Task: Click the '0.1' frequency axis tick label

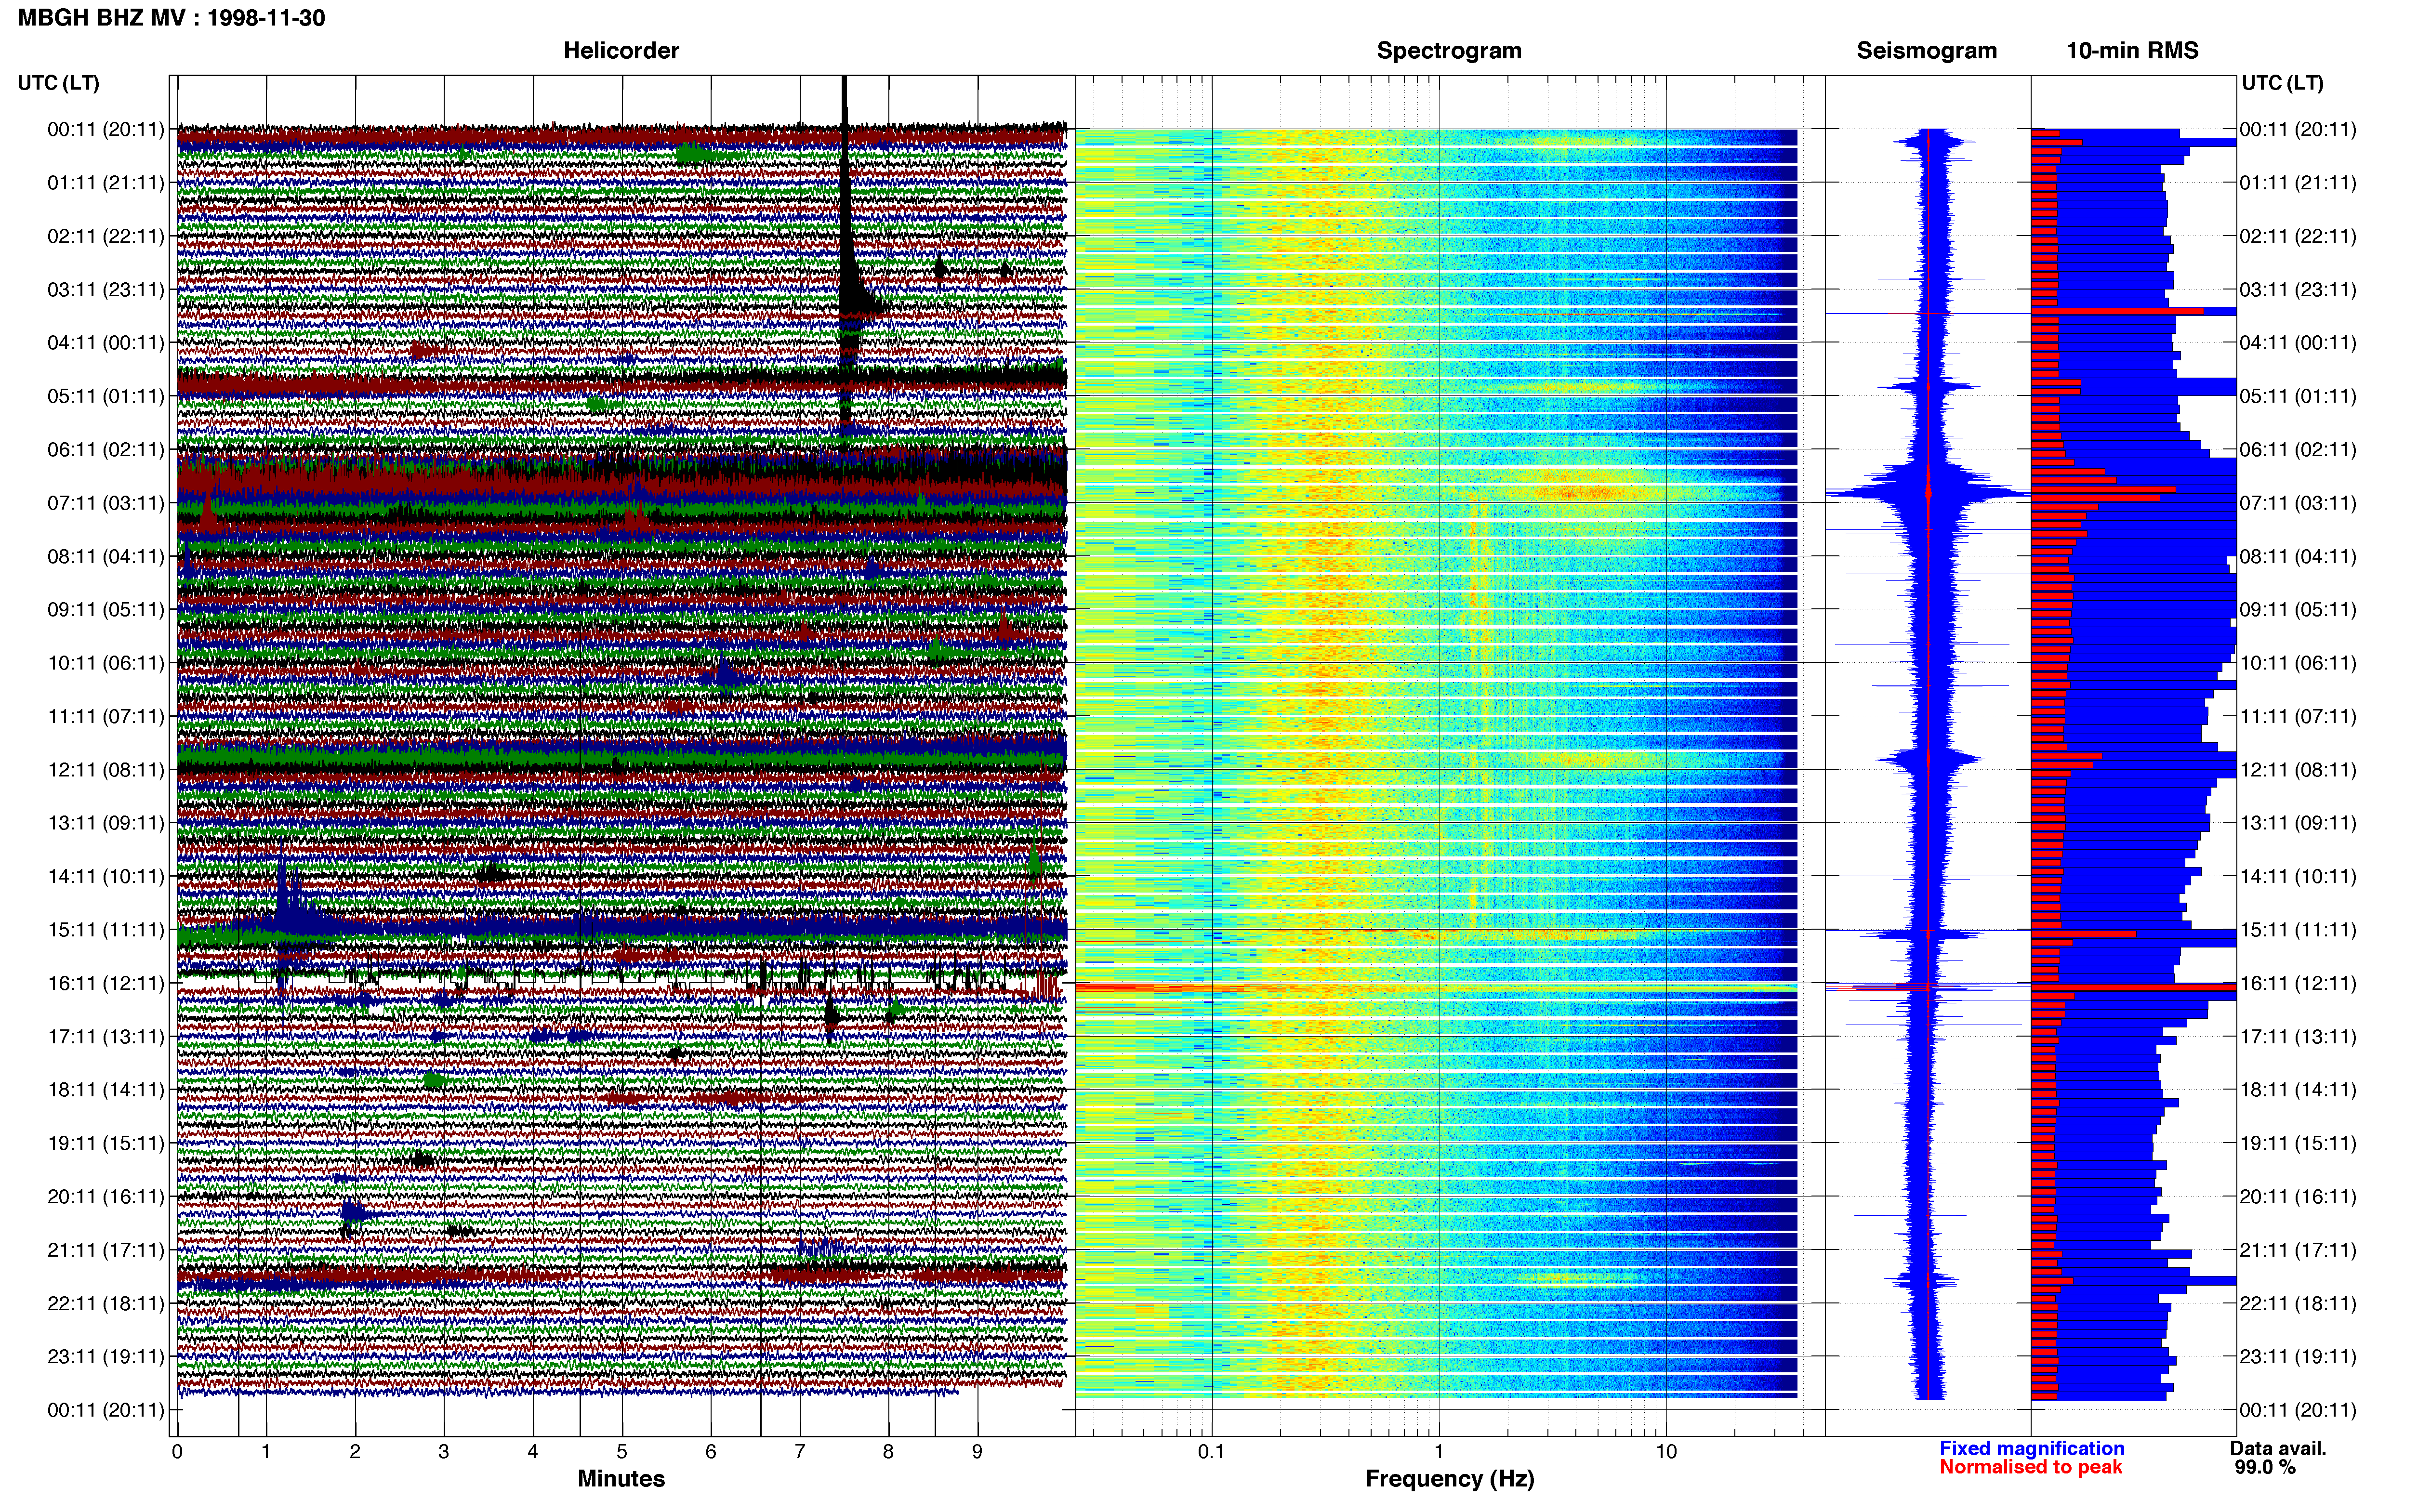Action: point(1211,1451)
